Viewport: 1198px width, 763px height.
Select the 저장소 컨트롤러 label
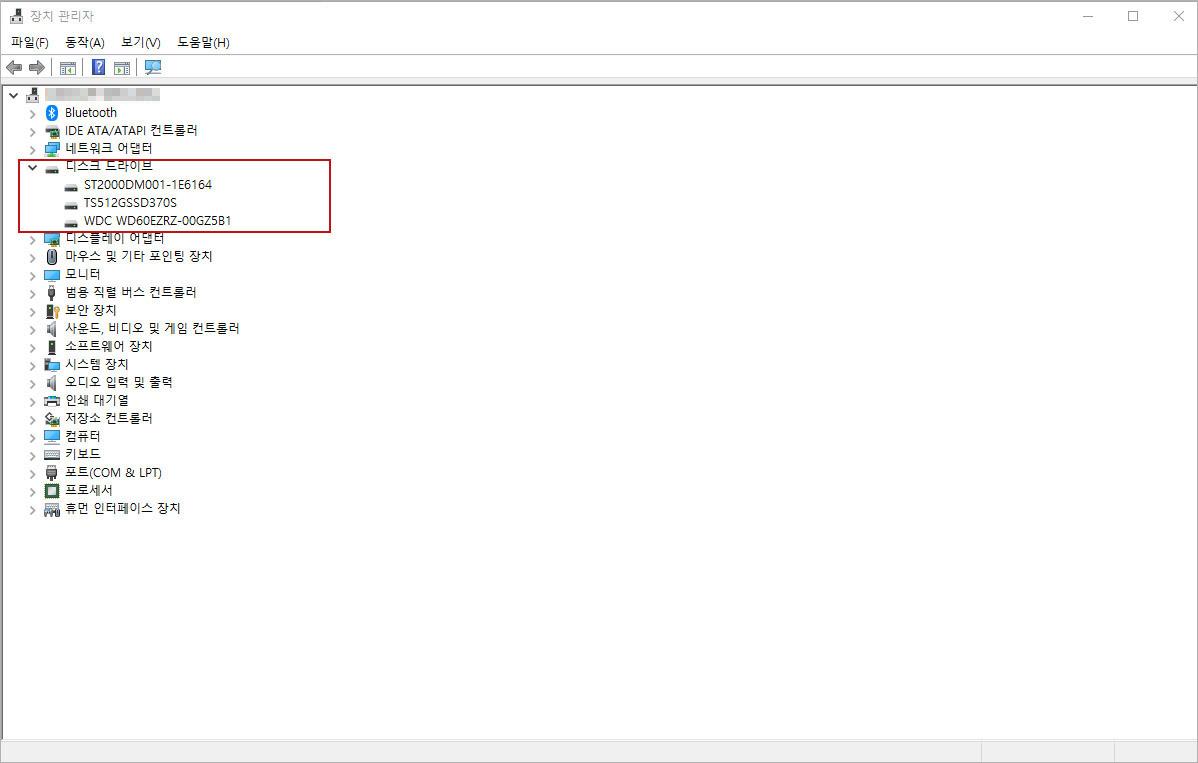[108, 419]
